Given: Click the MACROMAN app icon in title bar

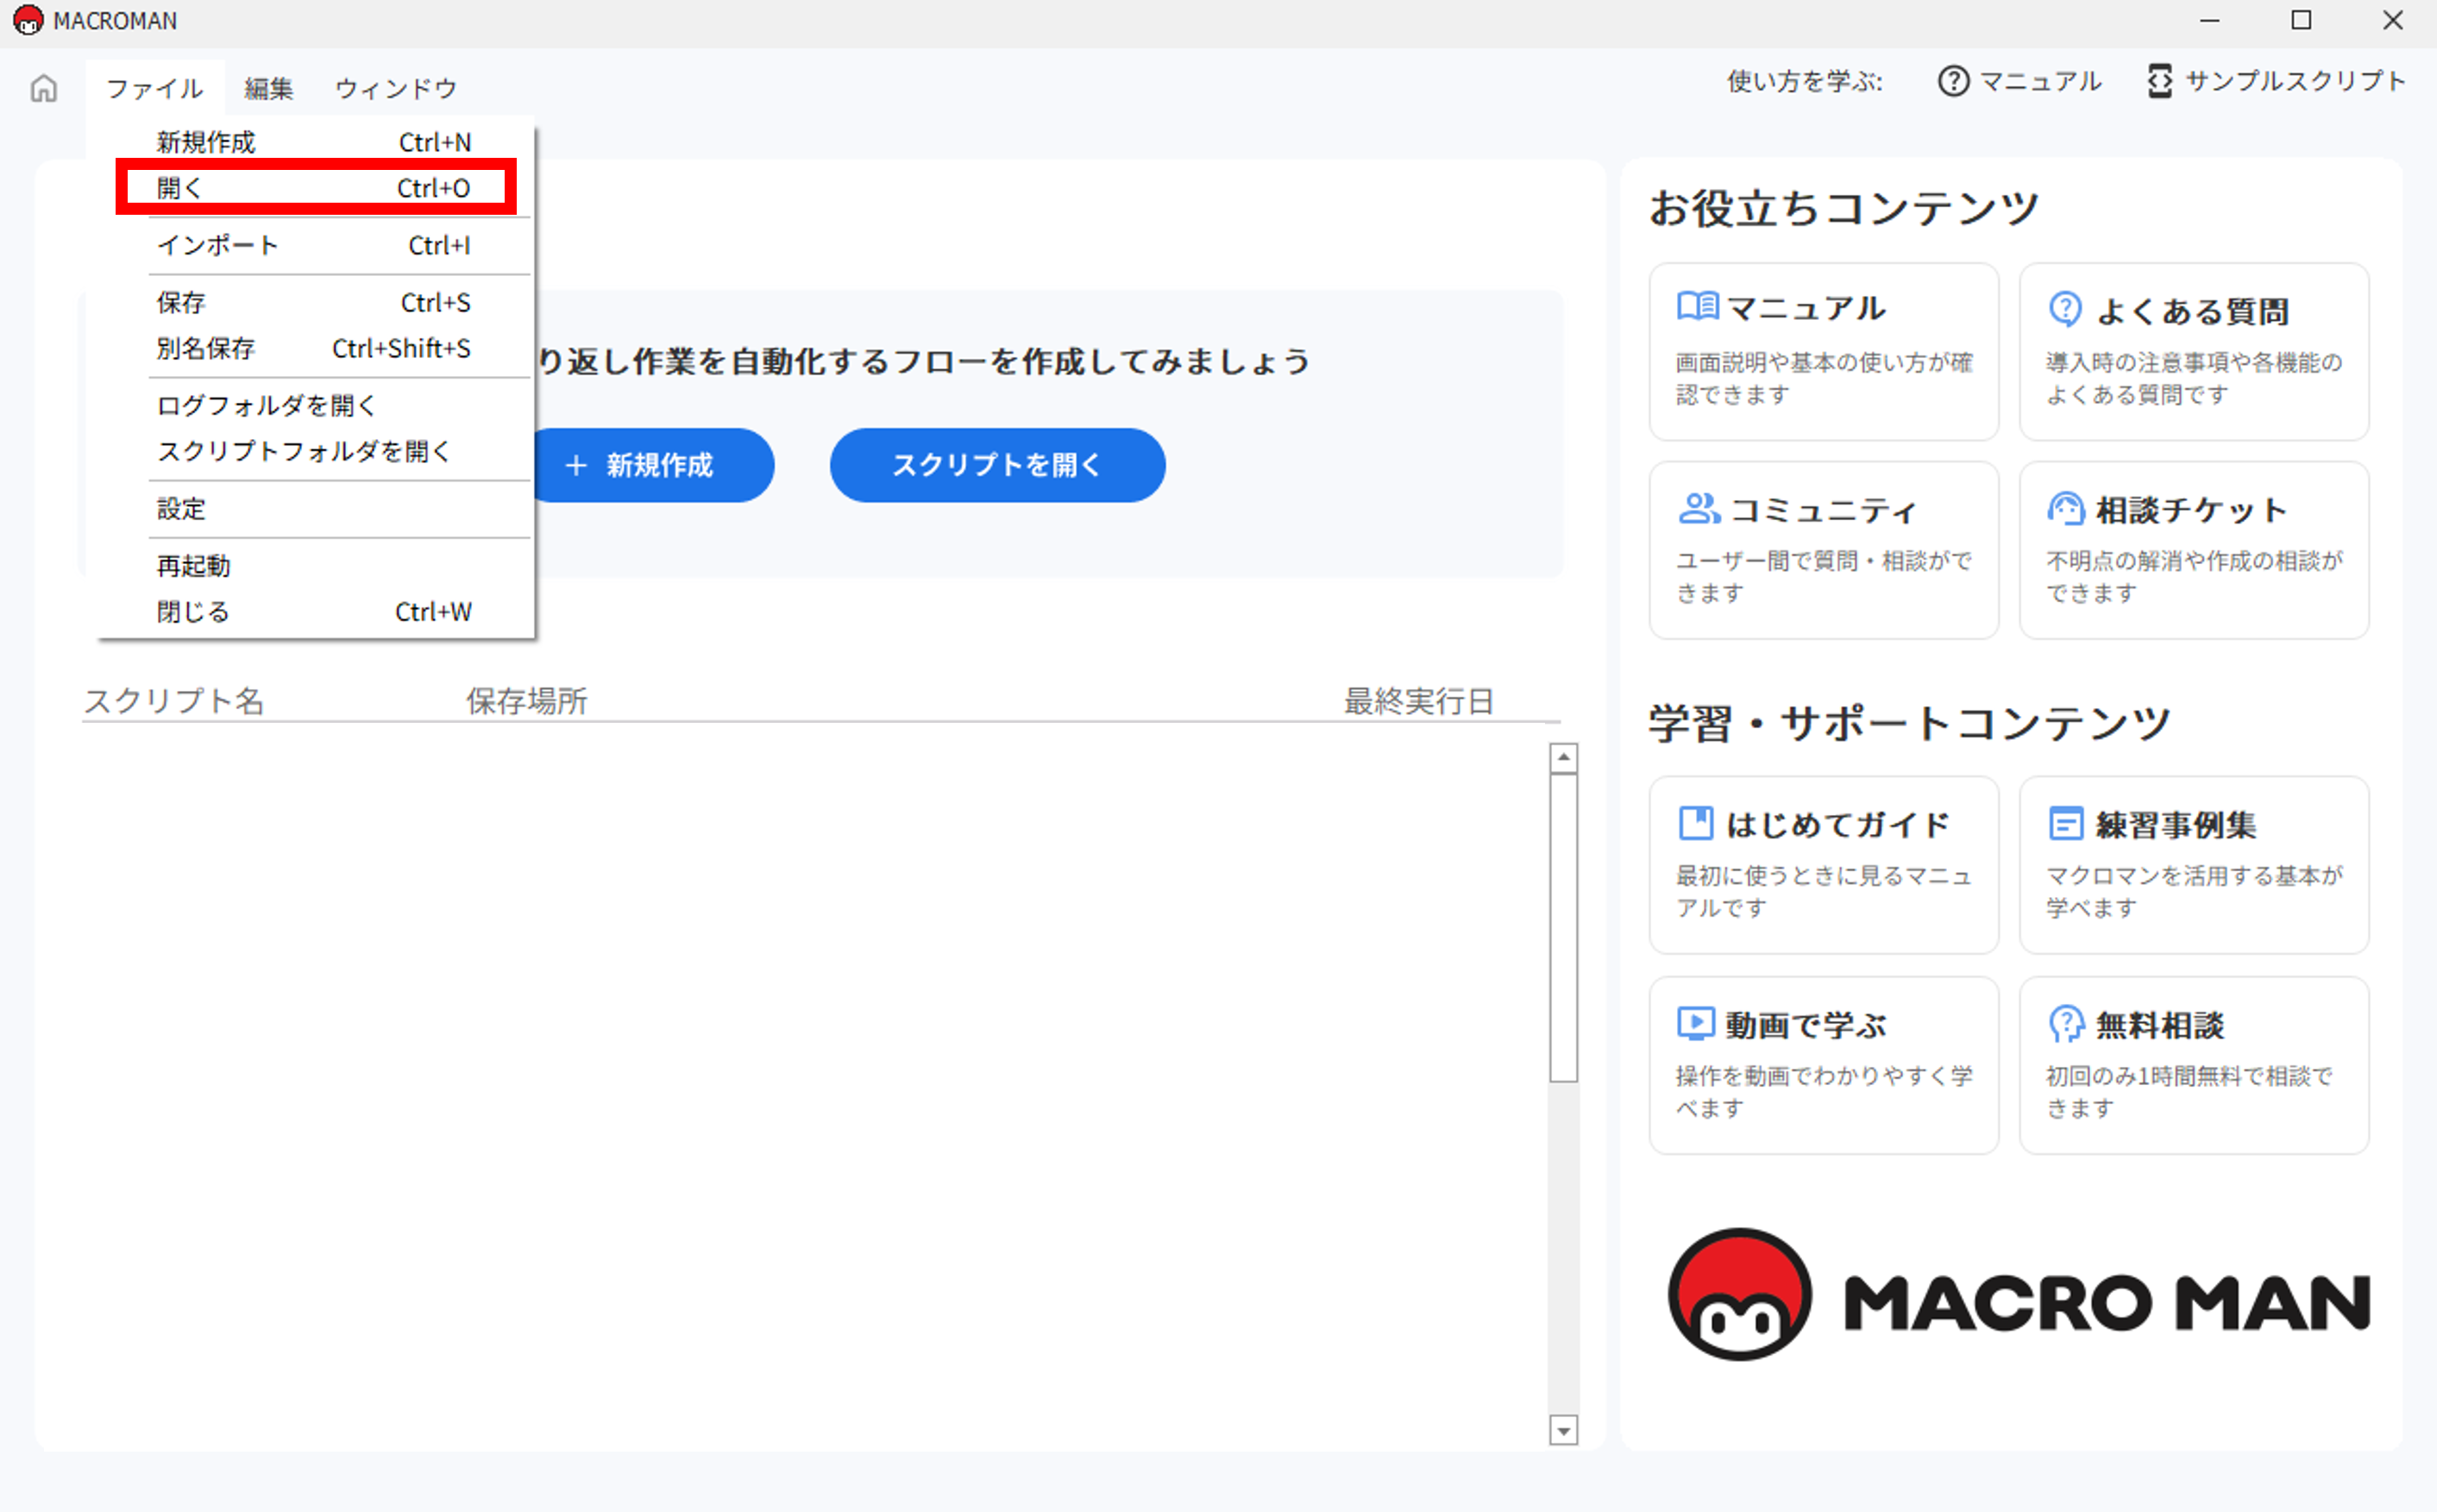Looking at the screenshot, I should (28, 20).
